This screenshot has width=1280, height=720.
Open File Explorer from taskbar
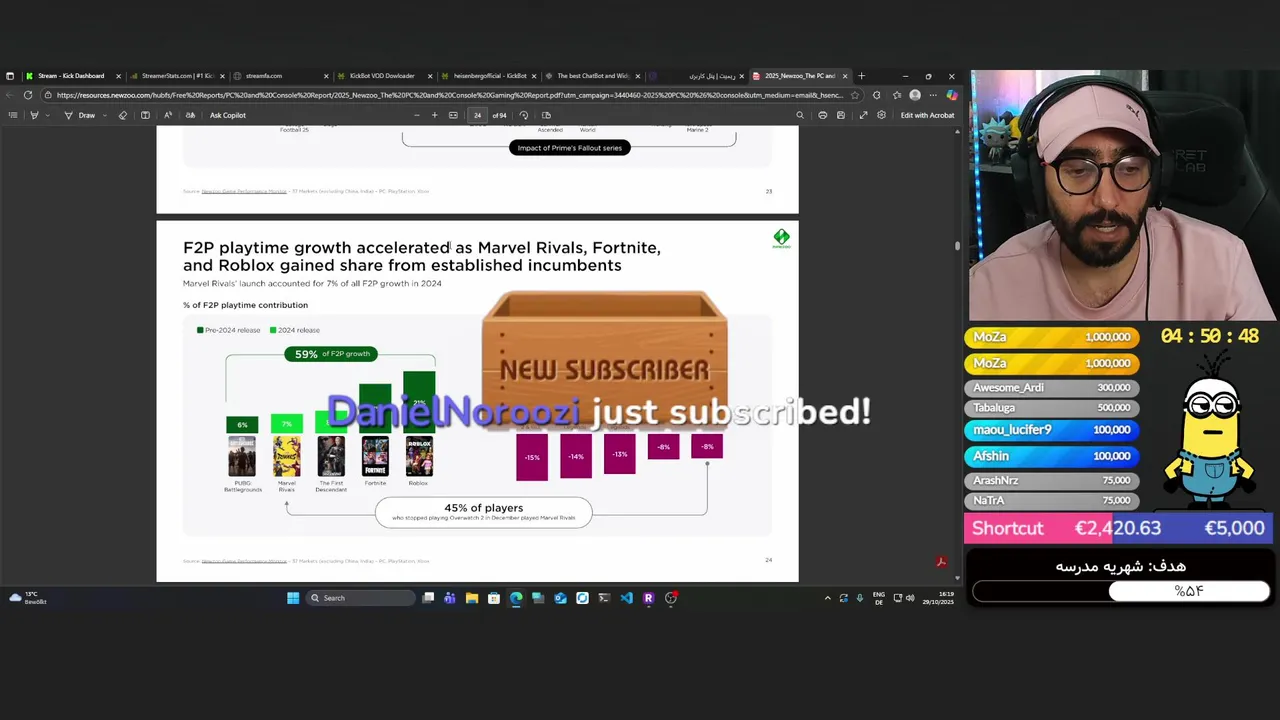coord(471,598)
